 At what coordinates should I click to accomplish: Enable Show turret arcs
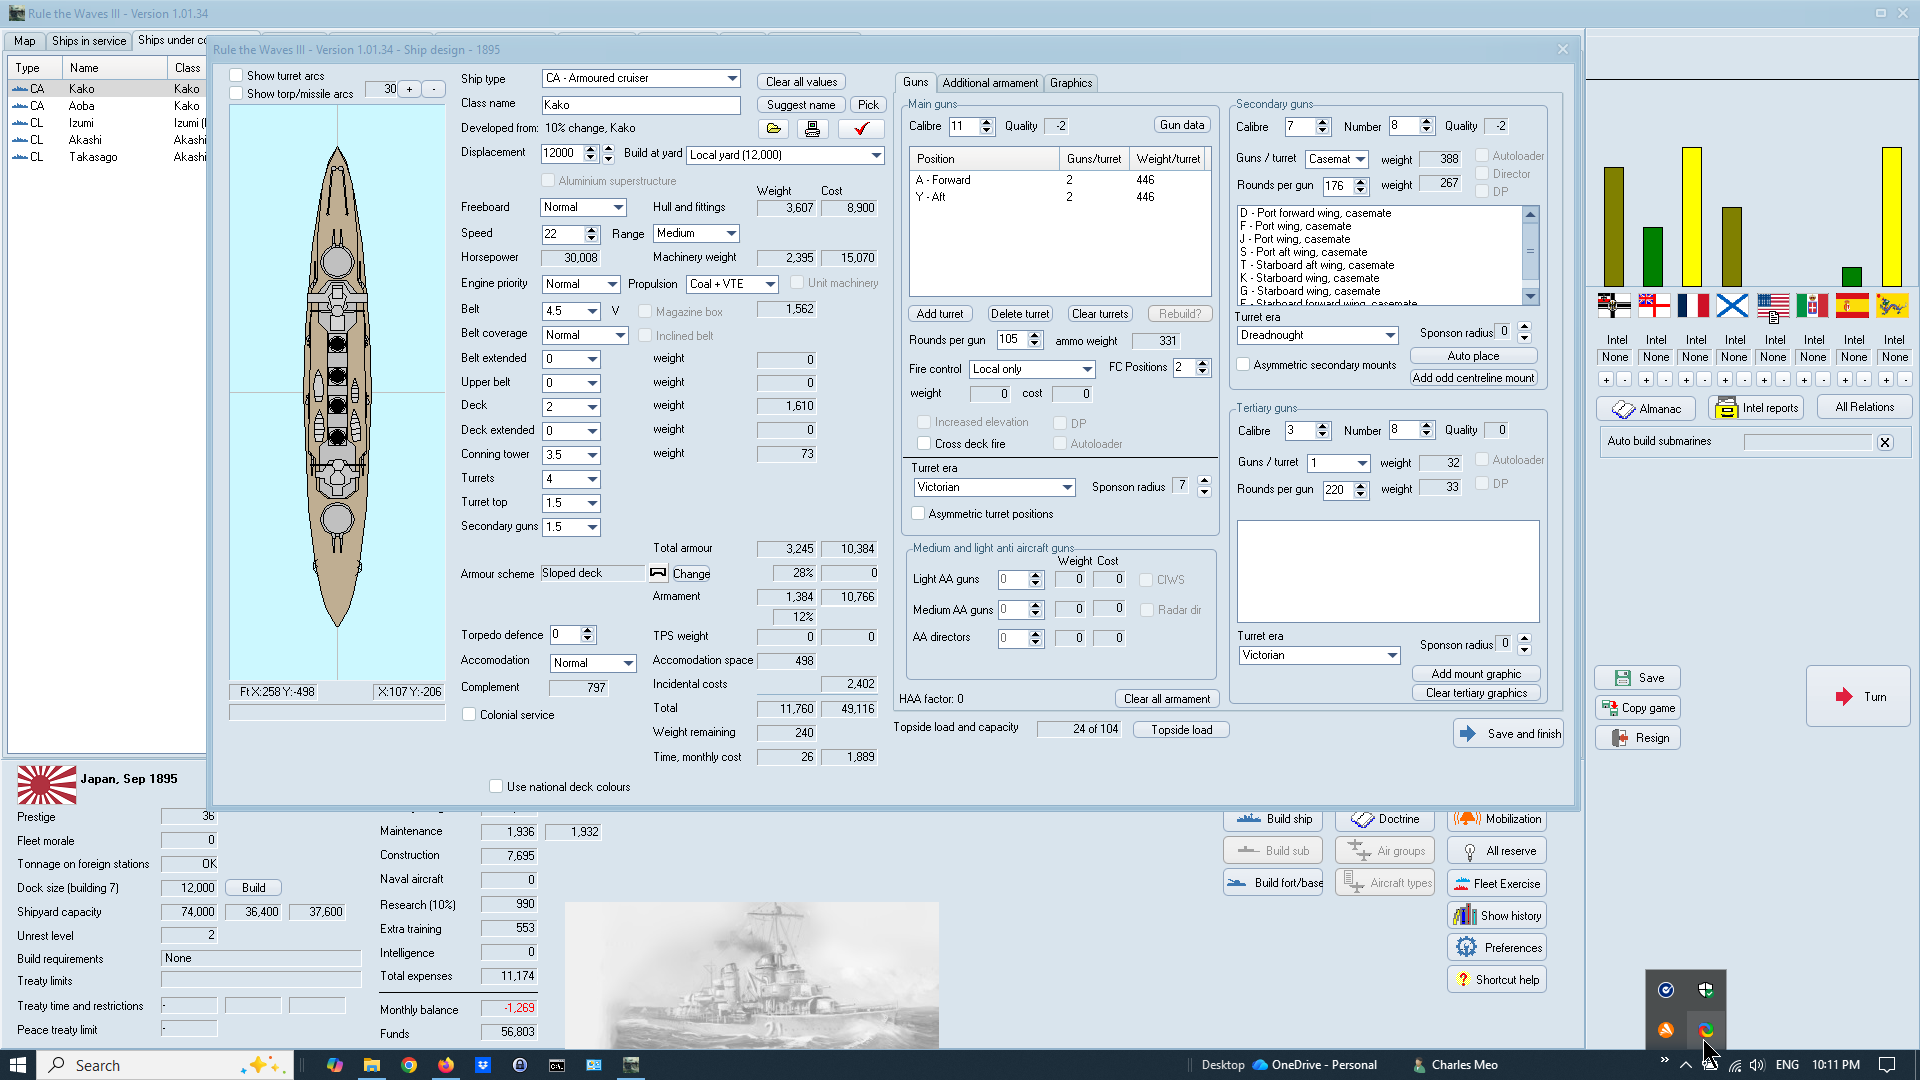(x=236, y=76)
